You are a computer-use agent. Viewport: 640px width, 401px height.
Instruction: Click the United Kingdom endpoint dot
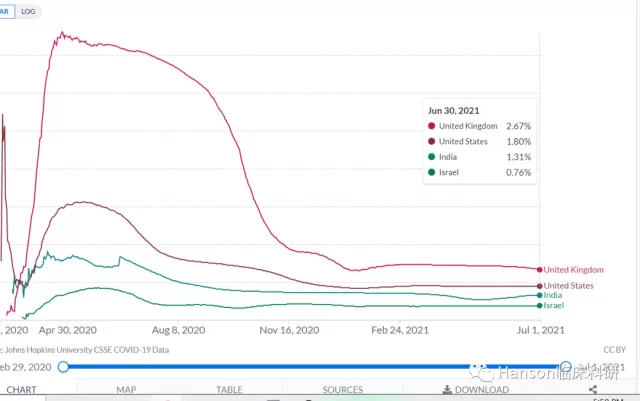coord(540,270)
